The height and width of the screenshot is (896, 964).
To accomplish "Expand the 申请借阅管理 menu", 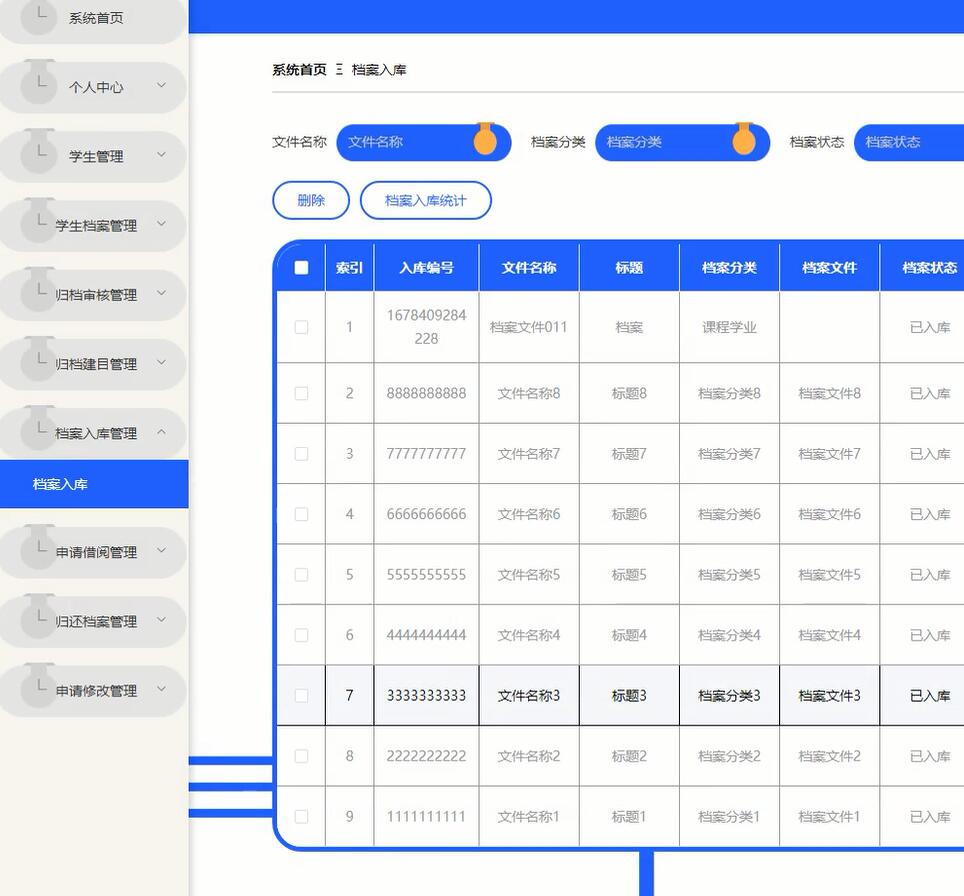I will coord(95,551).
